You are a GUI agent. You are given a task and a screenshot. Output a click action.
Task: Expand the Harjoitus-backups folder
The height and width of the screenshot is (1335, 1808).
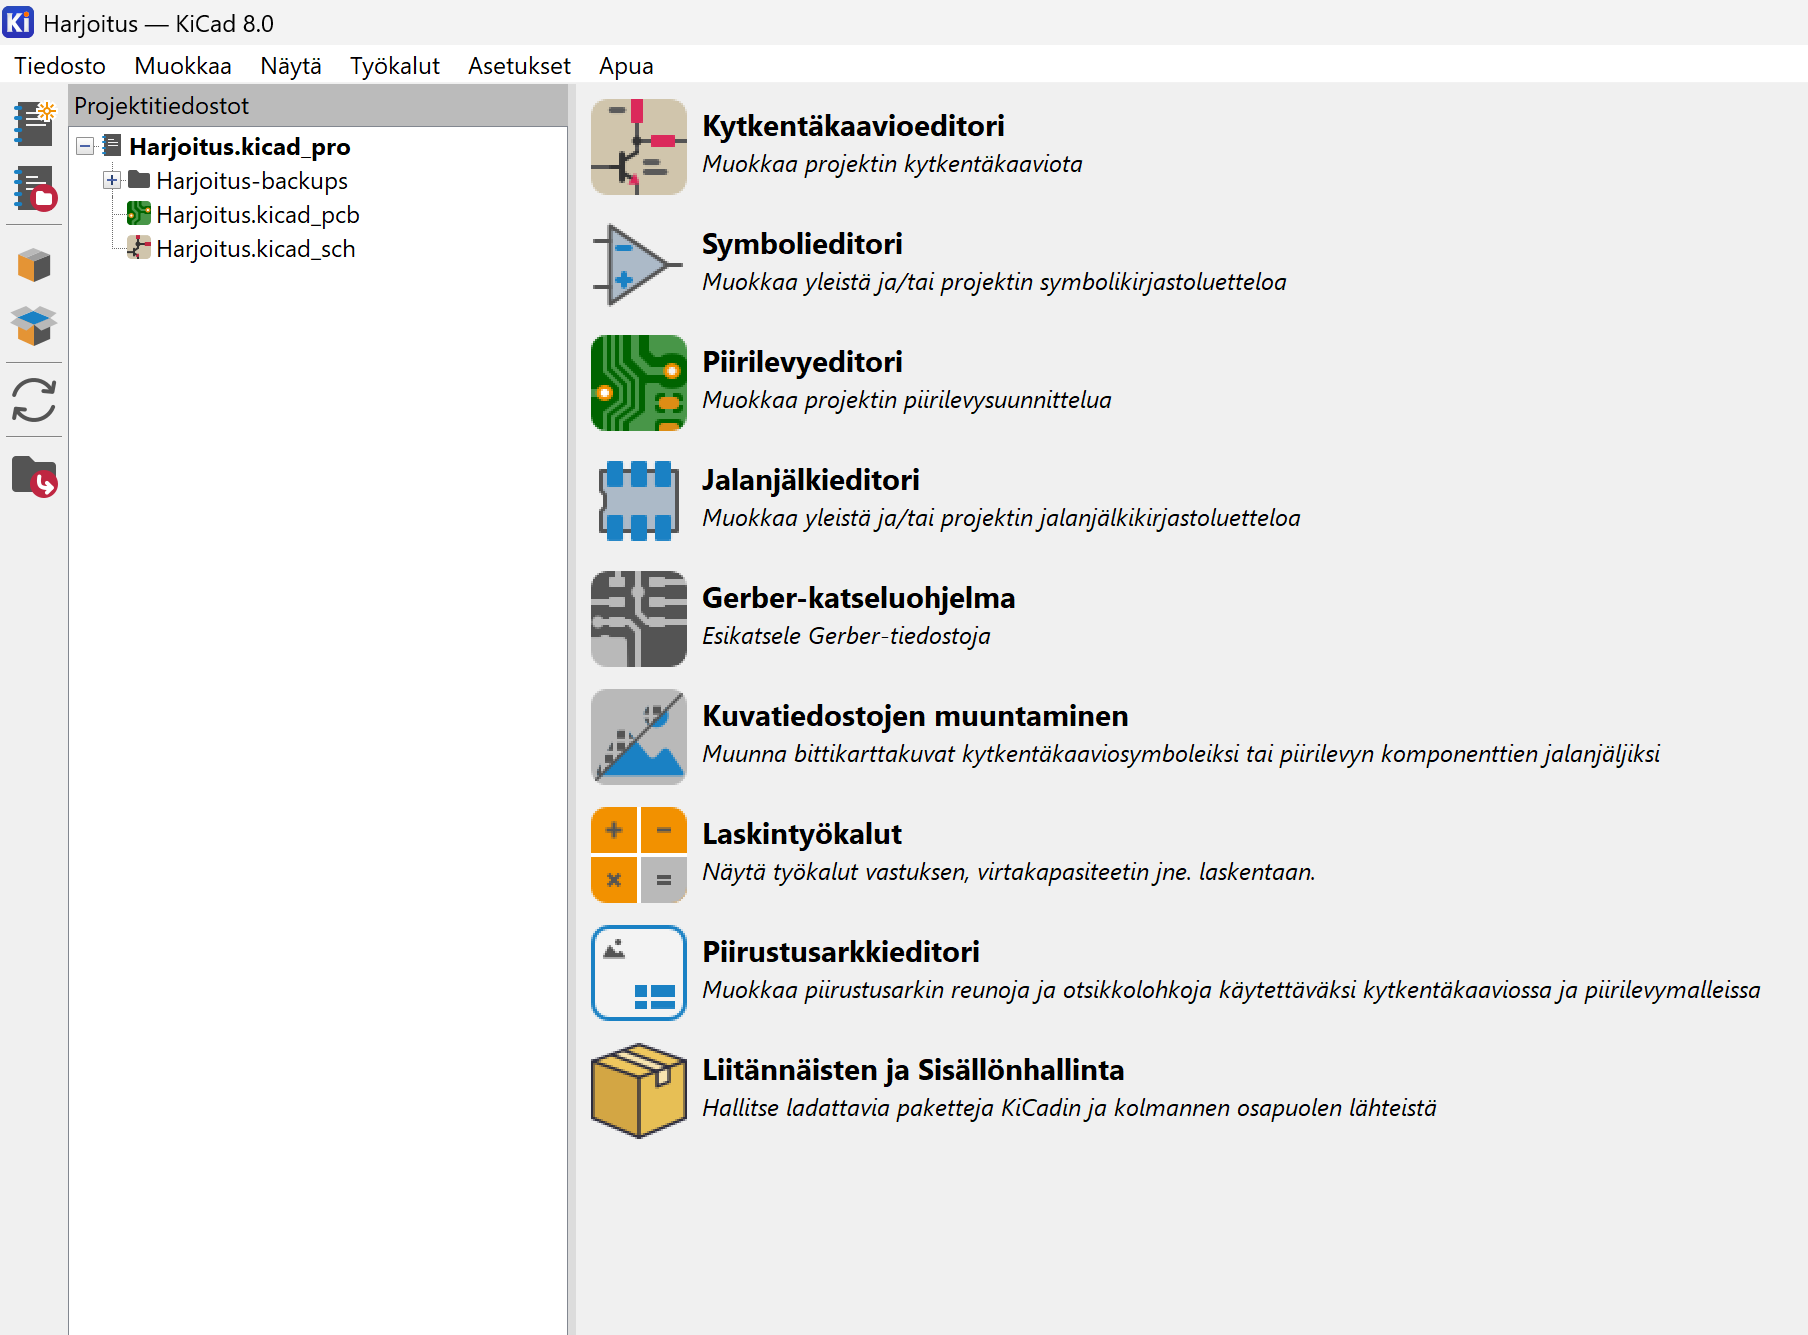point(112,181)
